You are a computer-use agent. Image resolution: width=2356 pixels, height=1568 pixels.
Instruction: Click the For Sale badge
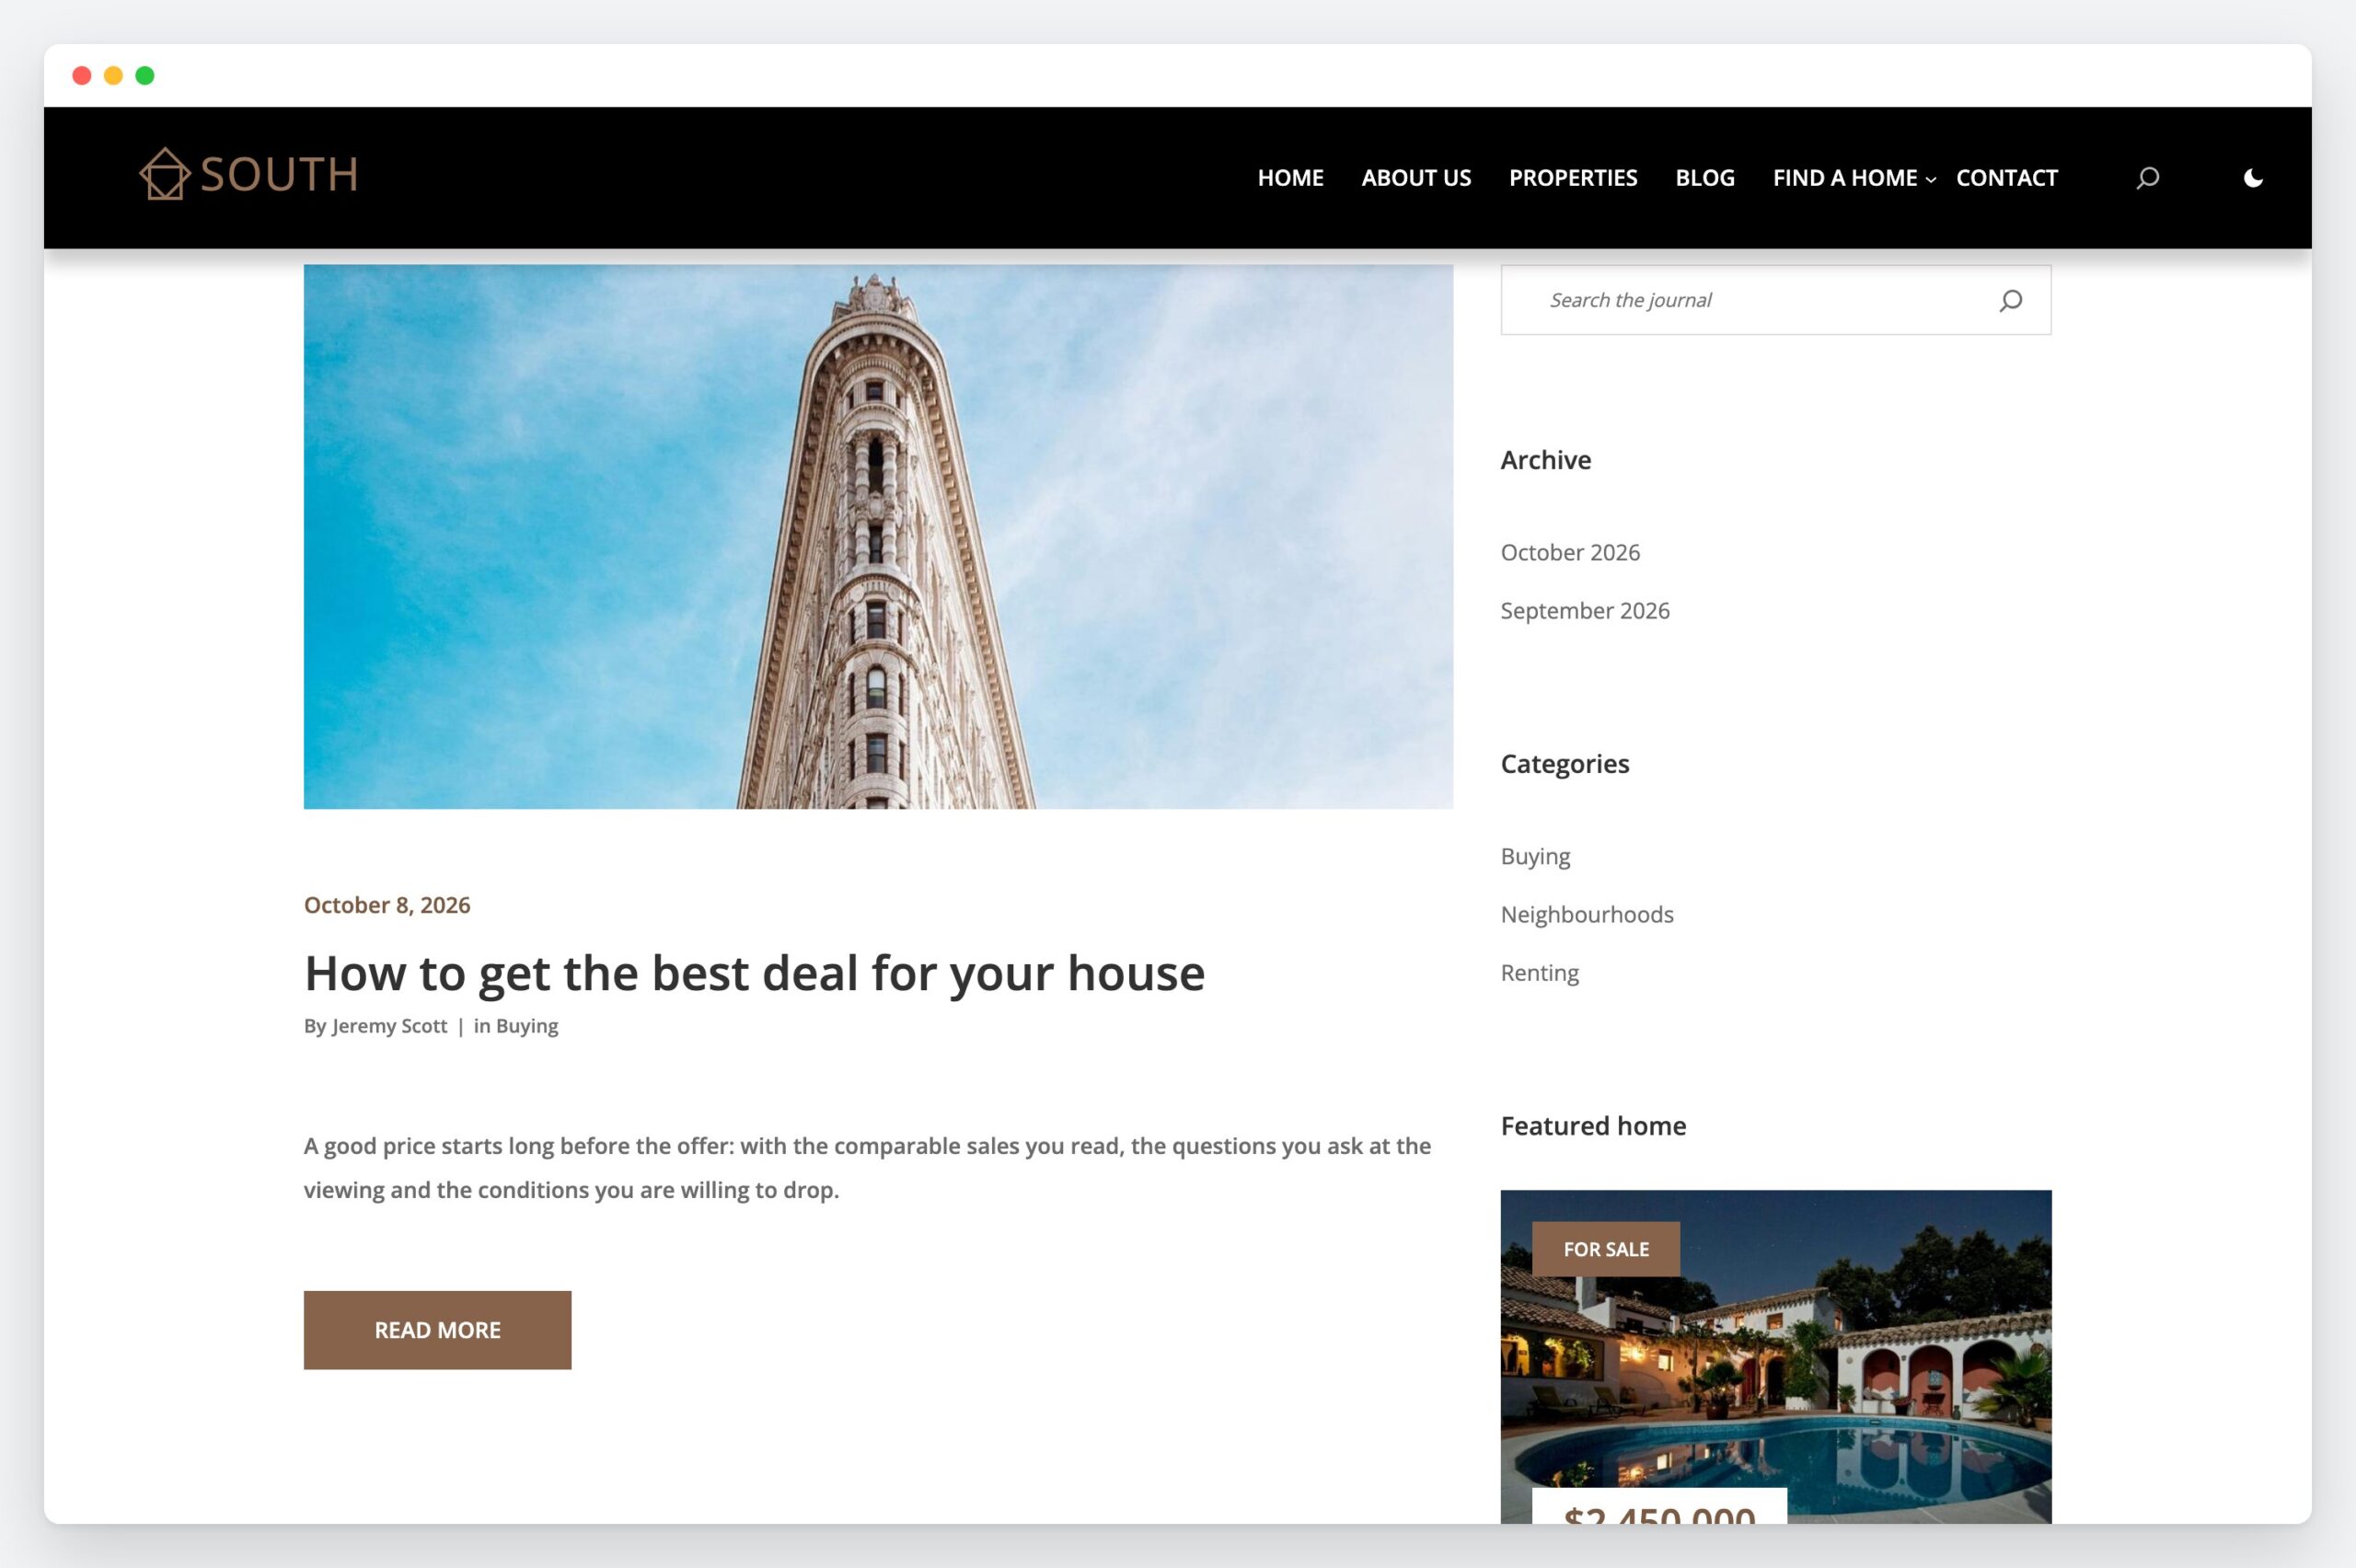tap(1606, 1249)
